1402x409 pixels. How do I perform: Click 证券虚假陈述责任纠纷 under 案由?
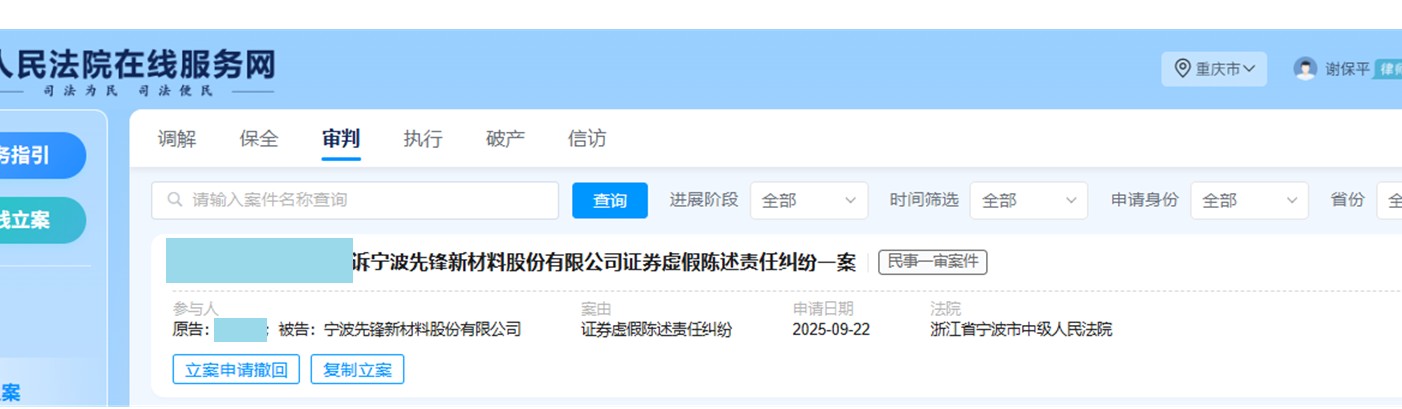[x=656, y=329]
